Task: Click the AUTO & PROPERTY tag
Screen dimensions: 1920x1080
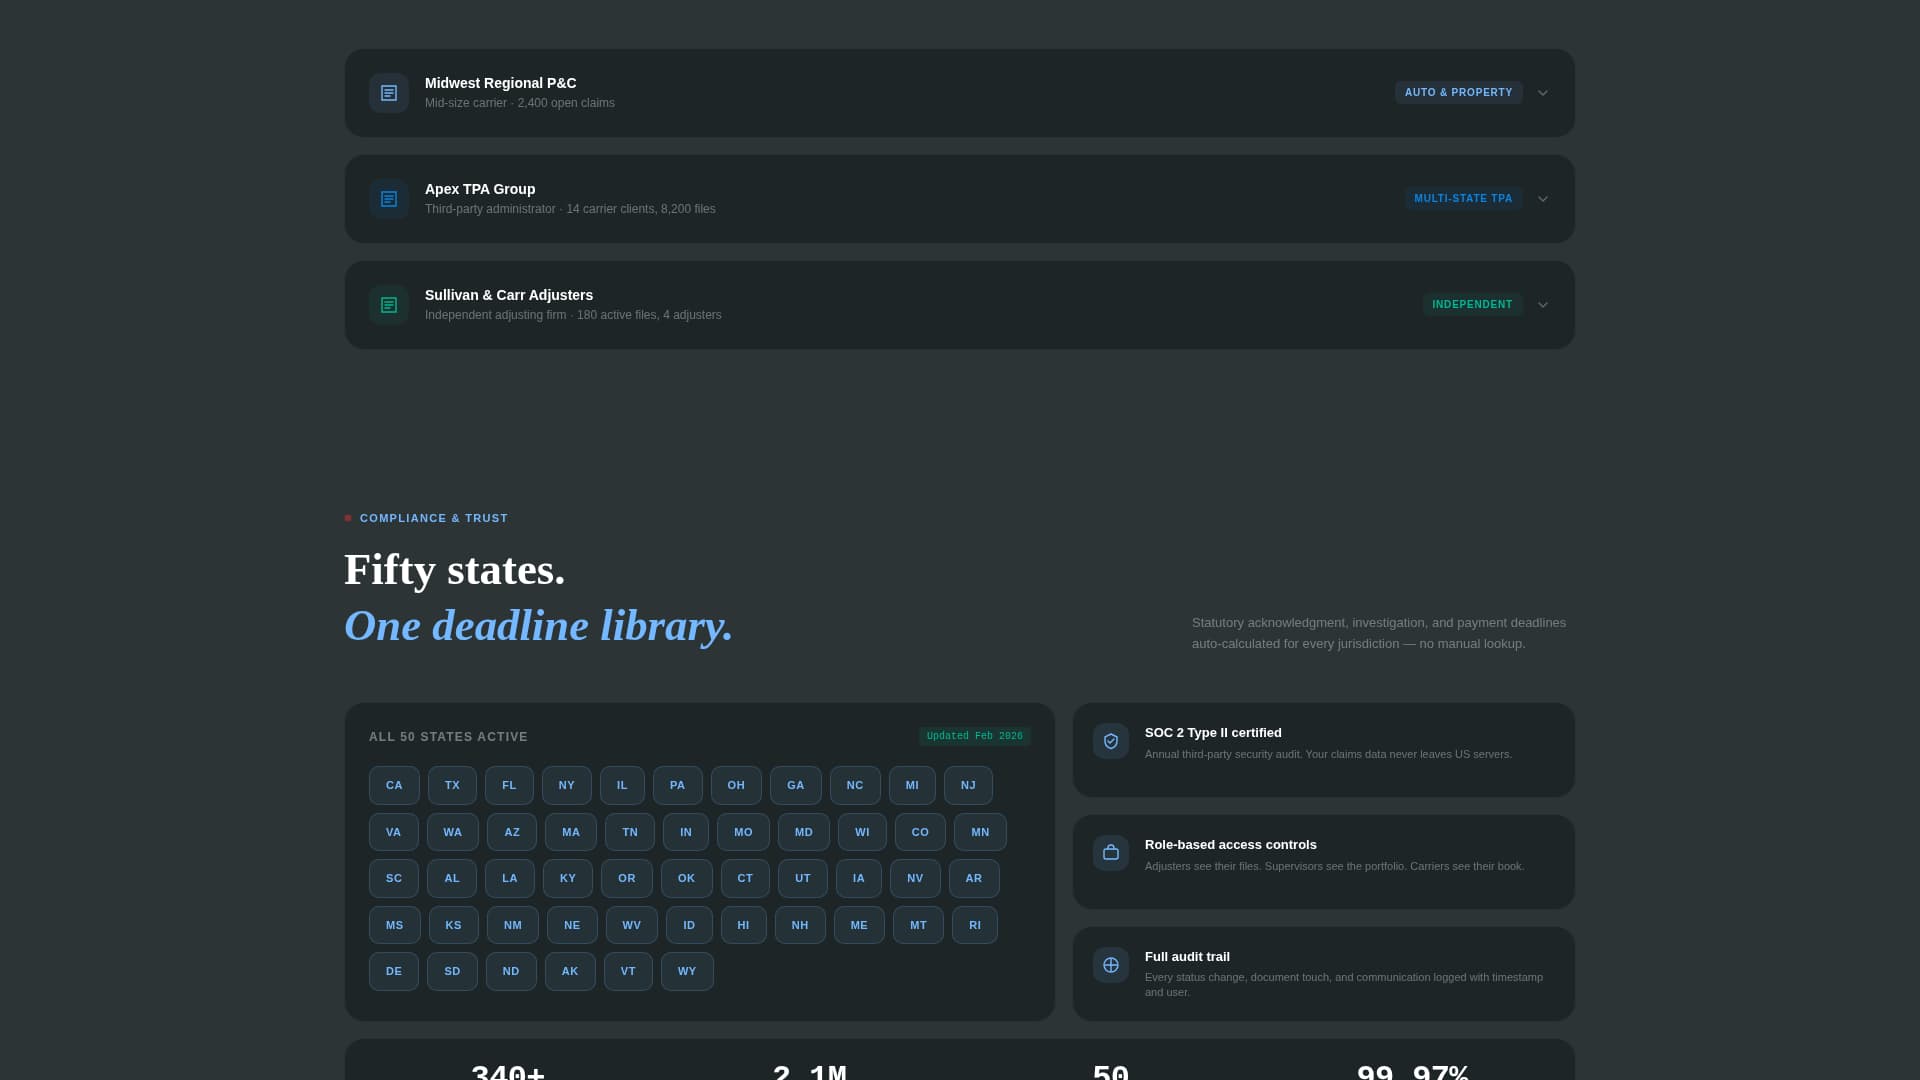Action: tap(1459, 92)
